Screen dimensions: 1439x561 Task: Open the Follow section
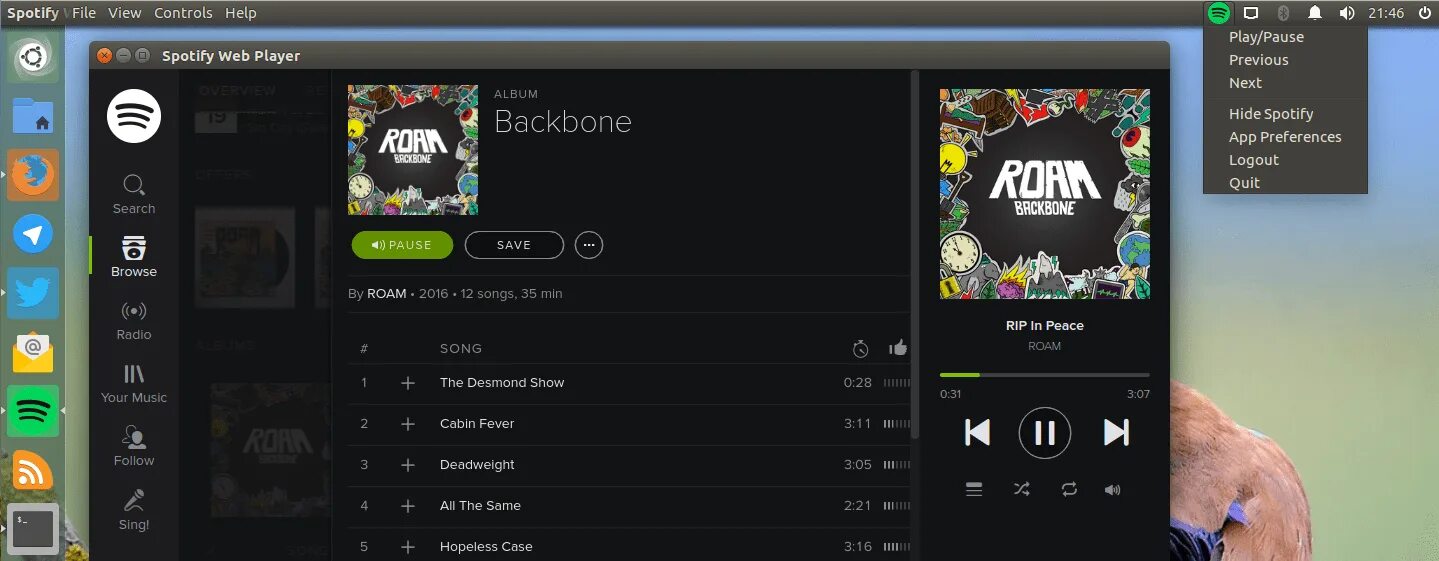pyautogui.click(x=134, y=446)
